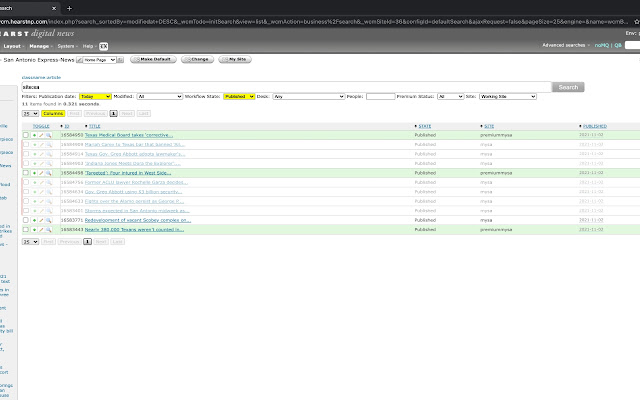Click the magnifier icon for 'Targeted': Four injured row

[49, 173]
